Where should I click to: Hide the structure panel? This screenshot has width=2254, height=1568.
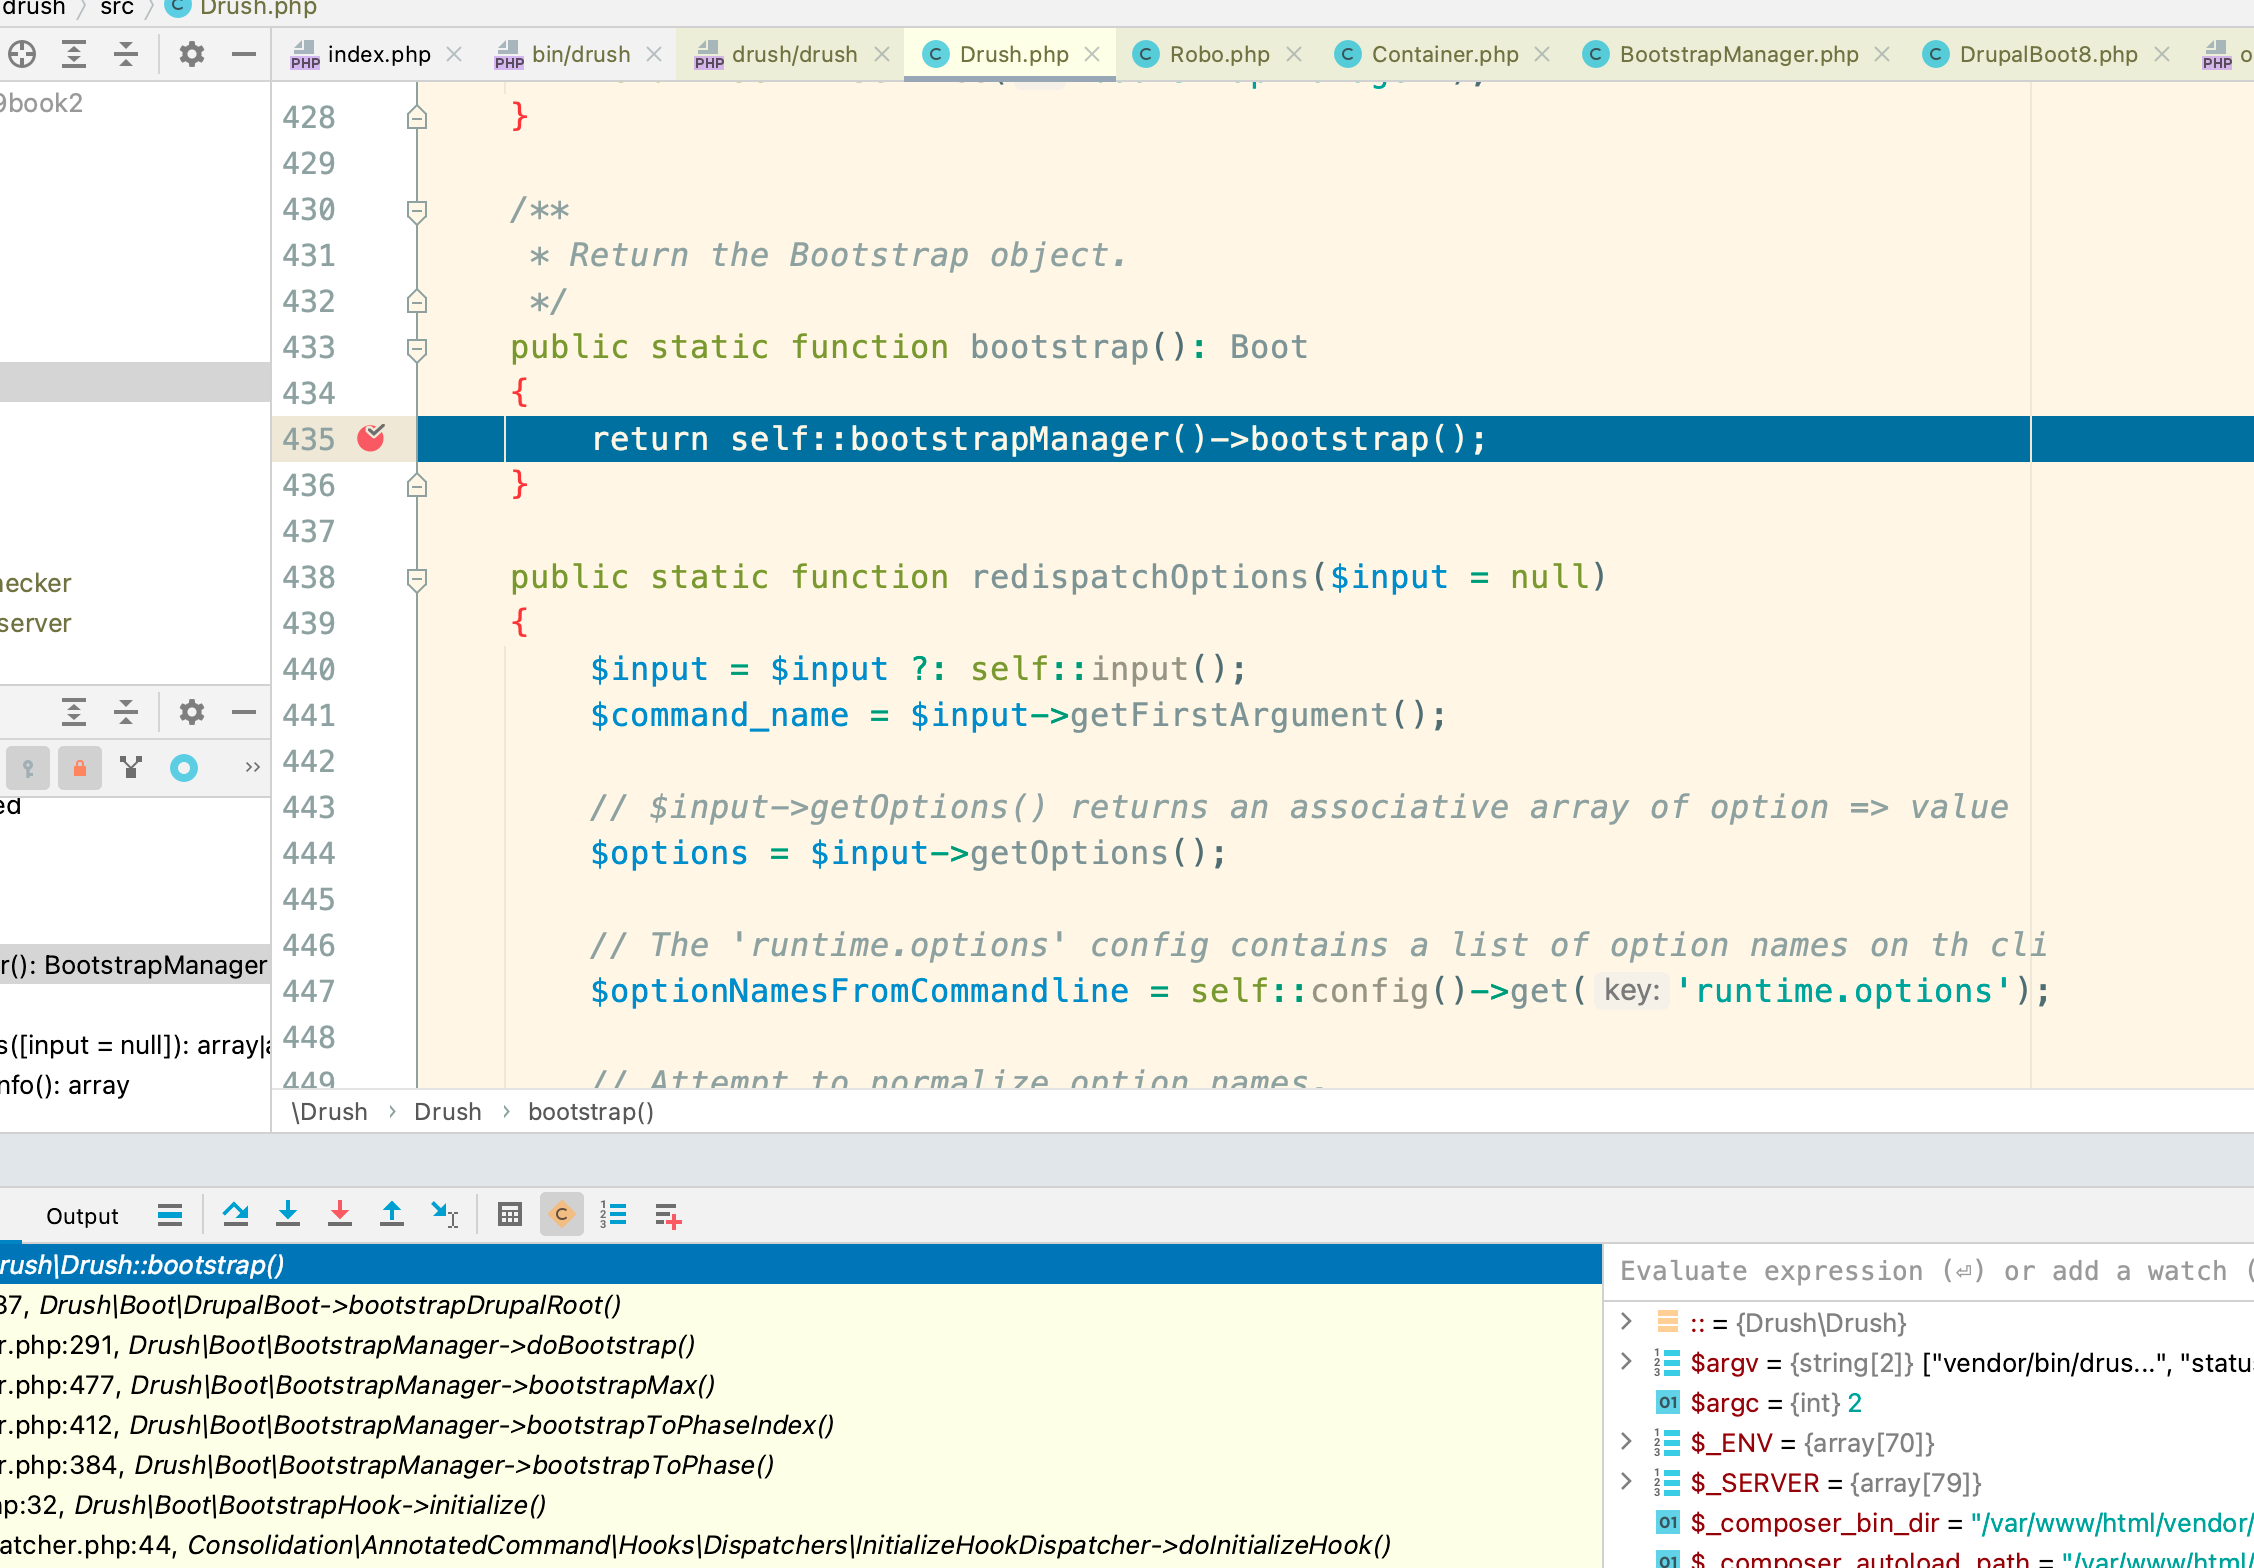click(244, 712)
